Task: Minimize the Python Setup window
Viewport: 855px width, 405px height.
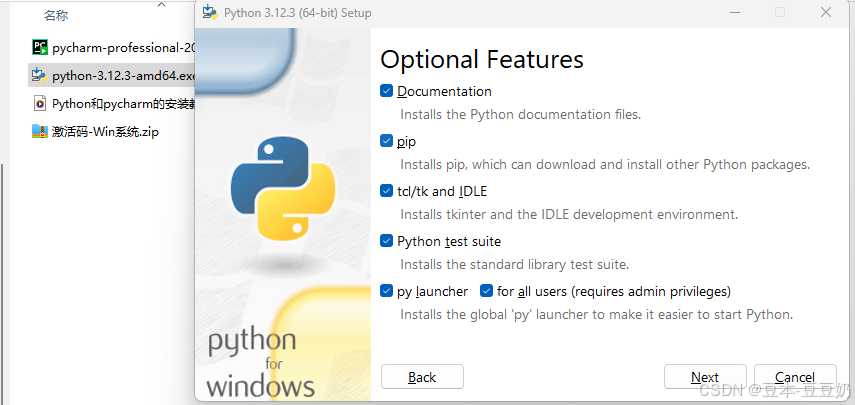Action: pos(734,12)
